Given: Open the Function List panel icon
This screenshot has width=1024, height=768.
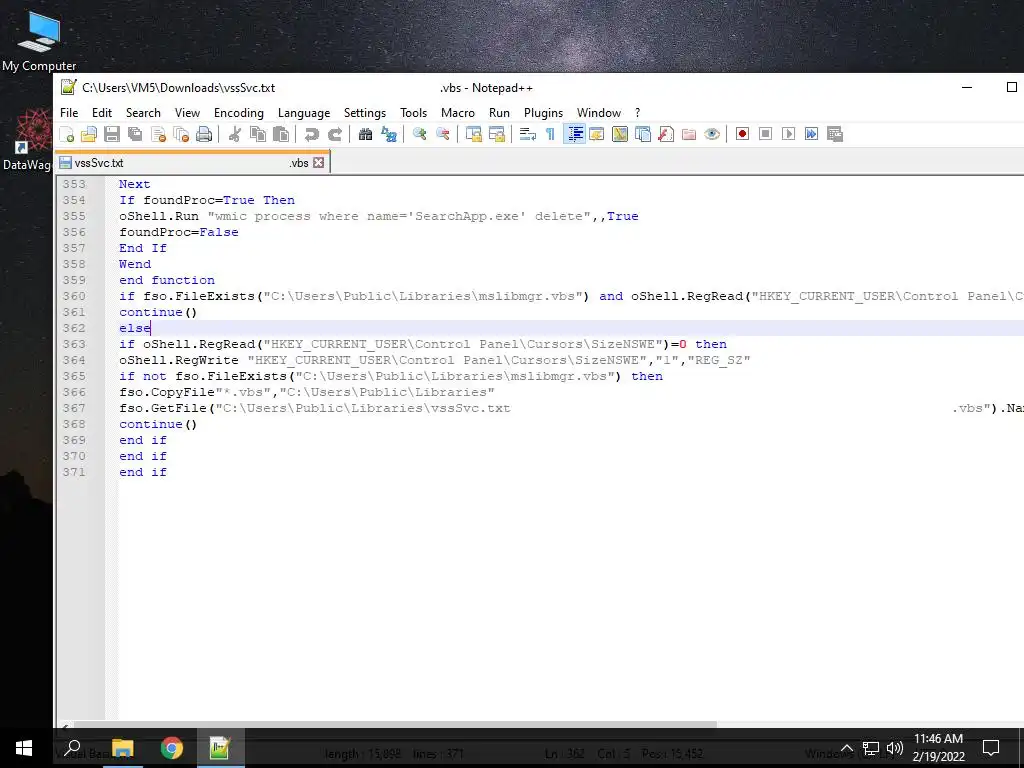Looking at the screenshot, I should pyautogui.click(x=665, y=135).
